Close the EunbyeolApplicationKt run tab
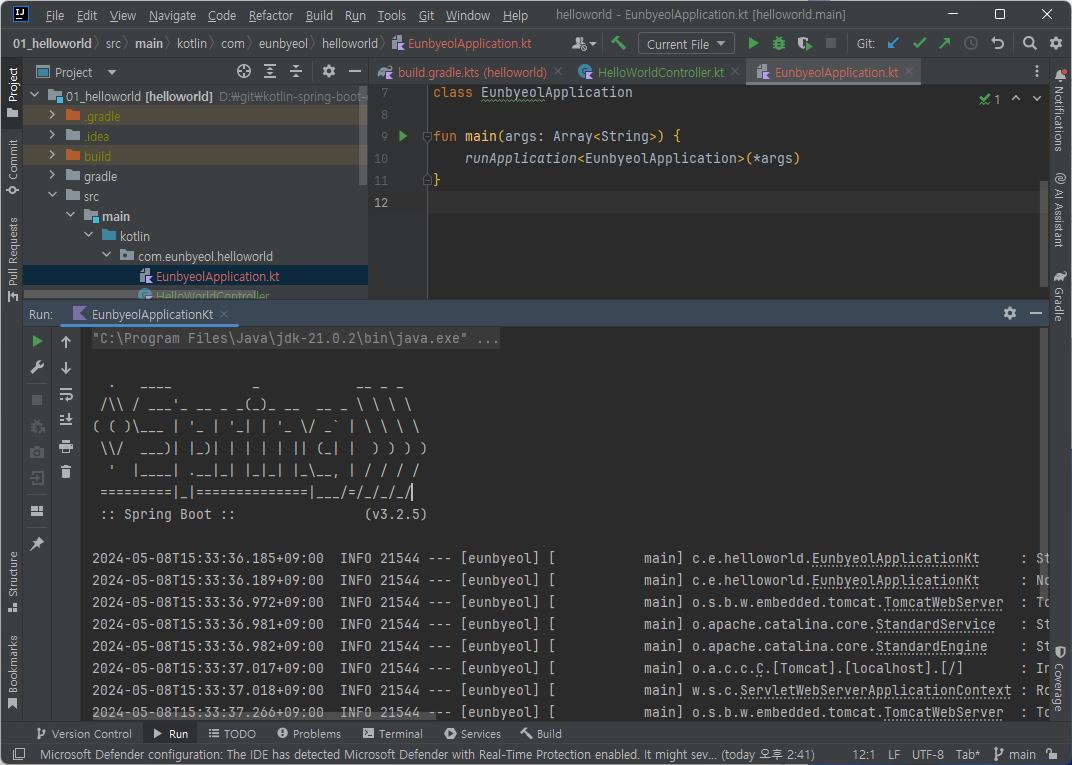This screenshot has width=1072, height=765. pyautogui.click(x=224, y=314)
